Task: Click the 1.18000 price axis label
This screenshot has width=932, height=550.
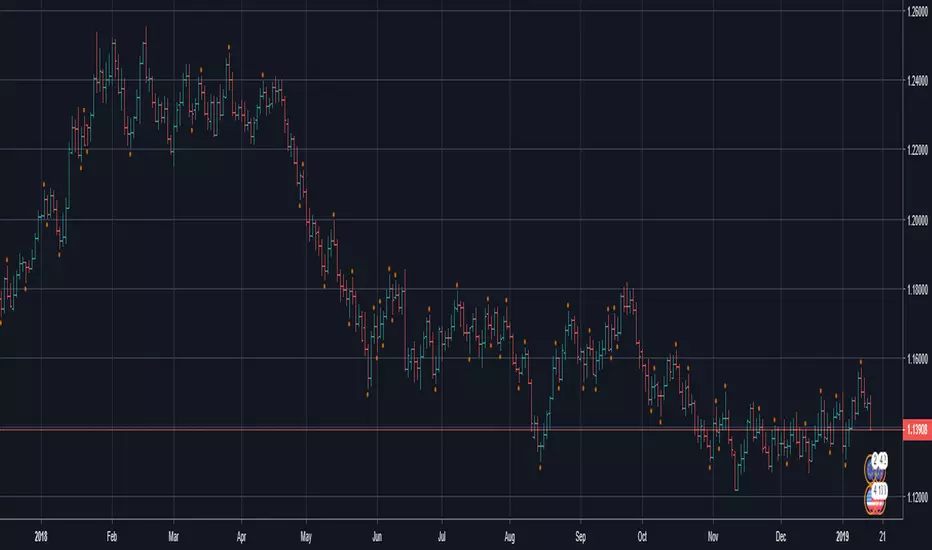Action: click(x=917, y=290)
